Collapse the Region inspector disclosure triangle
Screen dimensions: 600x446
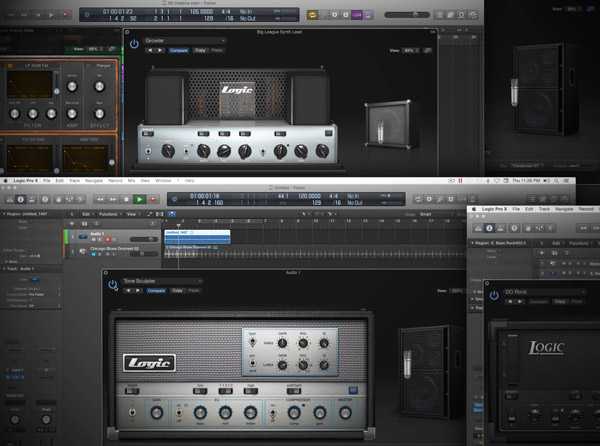3,214
